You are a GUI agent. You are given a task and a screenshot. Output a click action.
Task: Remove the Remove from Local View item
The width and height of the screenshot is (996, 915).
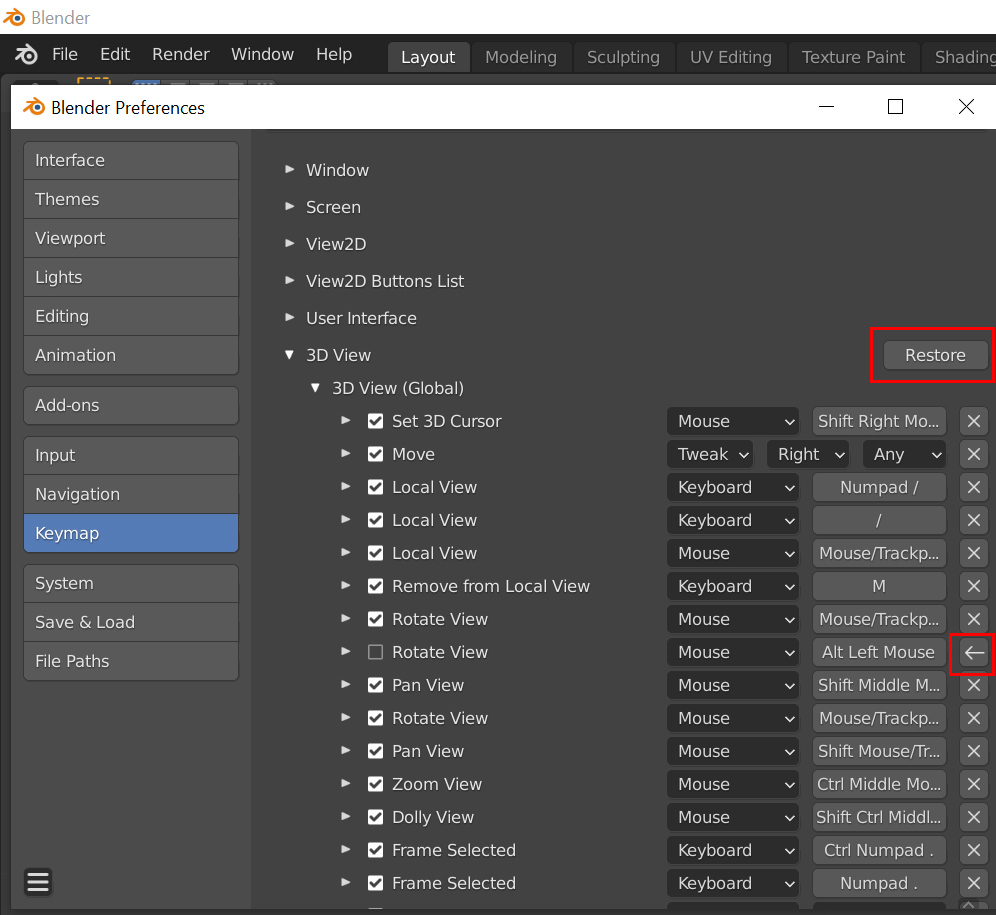(x=973, y=586)
